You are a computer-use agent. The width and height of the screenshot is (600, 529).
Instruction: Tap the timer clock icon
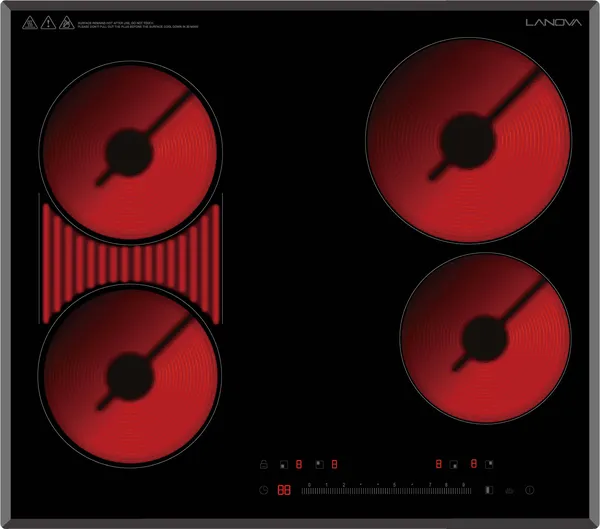point(264,490)
